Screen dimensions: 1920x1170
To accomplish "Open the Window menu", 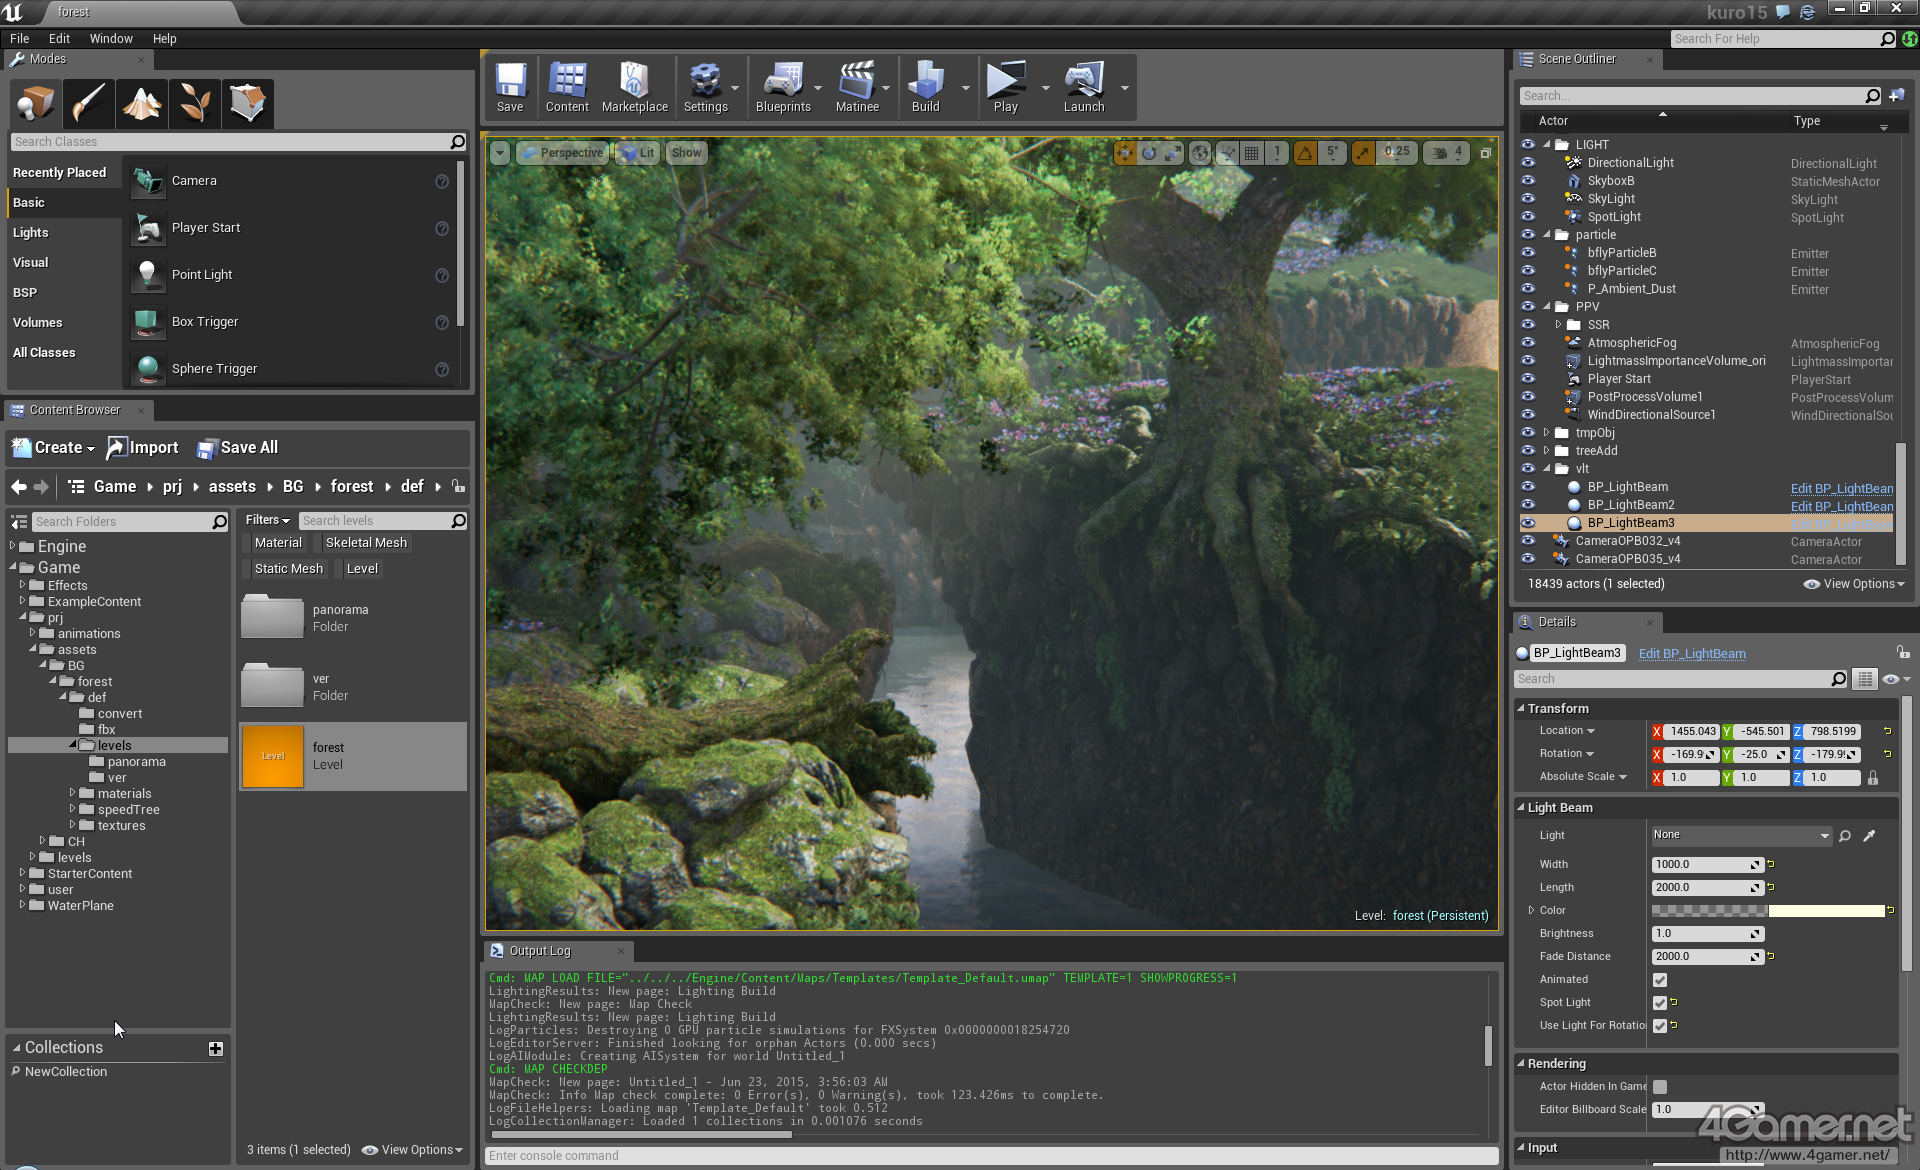I will tap(110, 38).
